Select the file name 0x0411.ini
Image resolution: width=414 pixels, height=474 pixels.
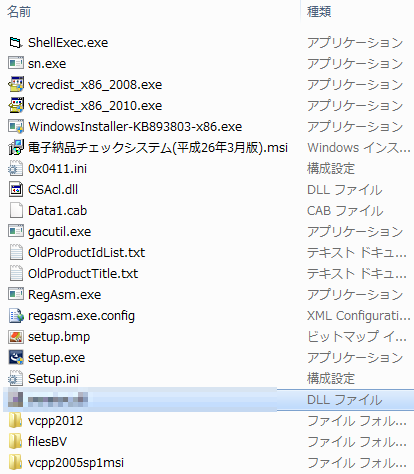57,169
